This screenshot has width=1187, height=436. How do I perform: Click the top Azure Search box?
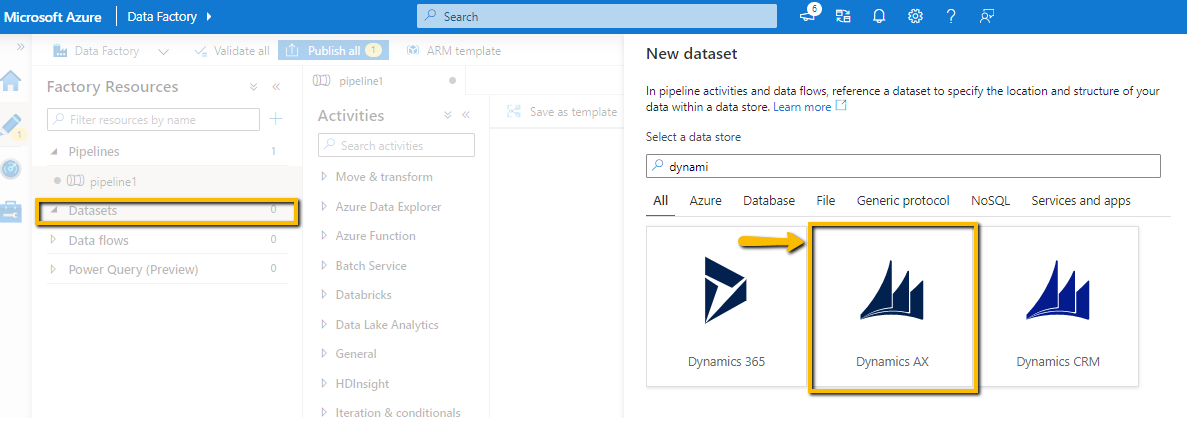click(x=597, y=16)
